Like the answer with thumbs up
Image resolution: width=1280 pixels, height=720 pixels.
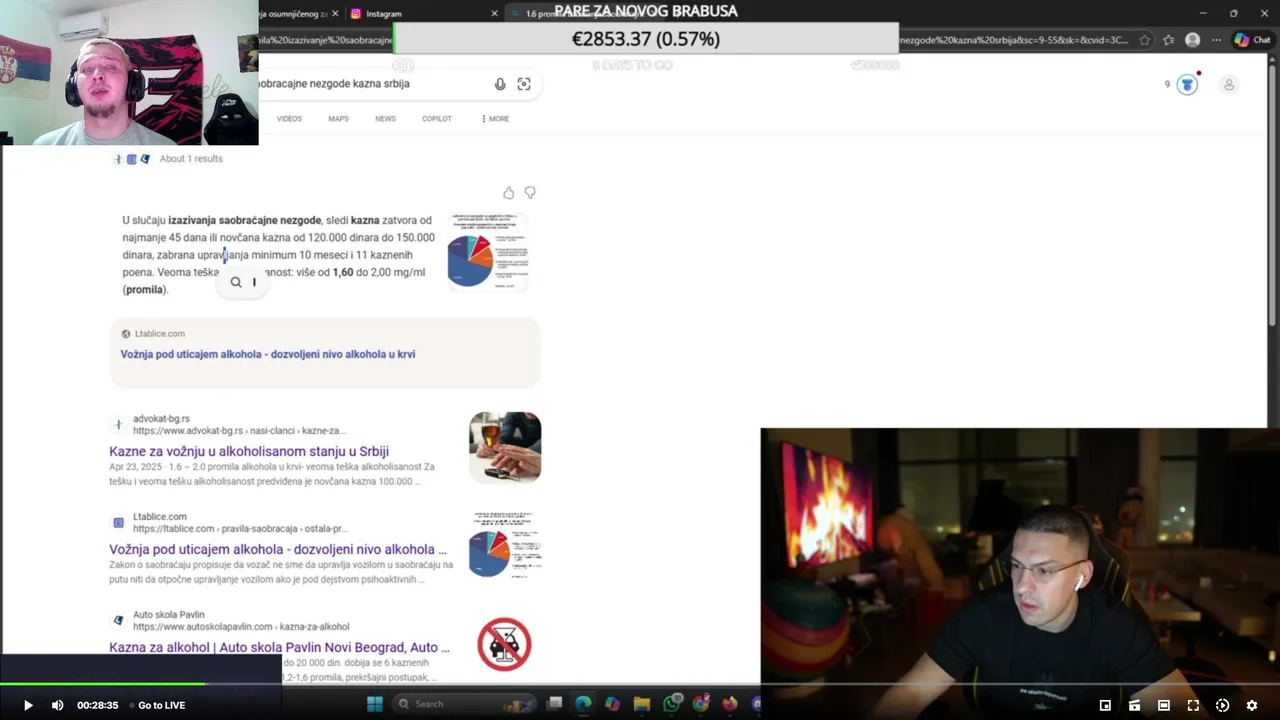click(x=508, y=192)
